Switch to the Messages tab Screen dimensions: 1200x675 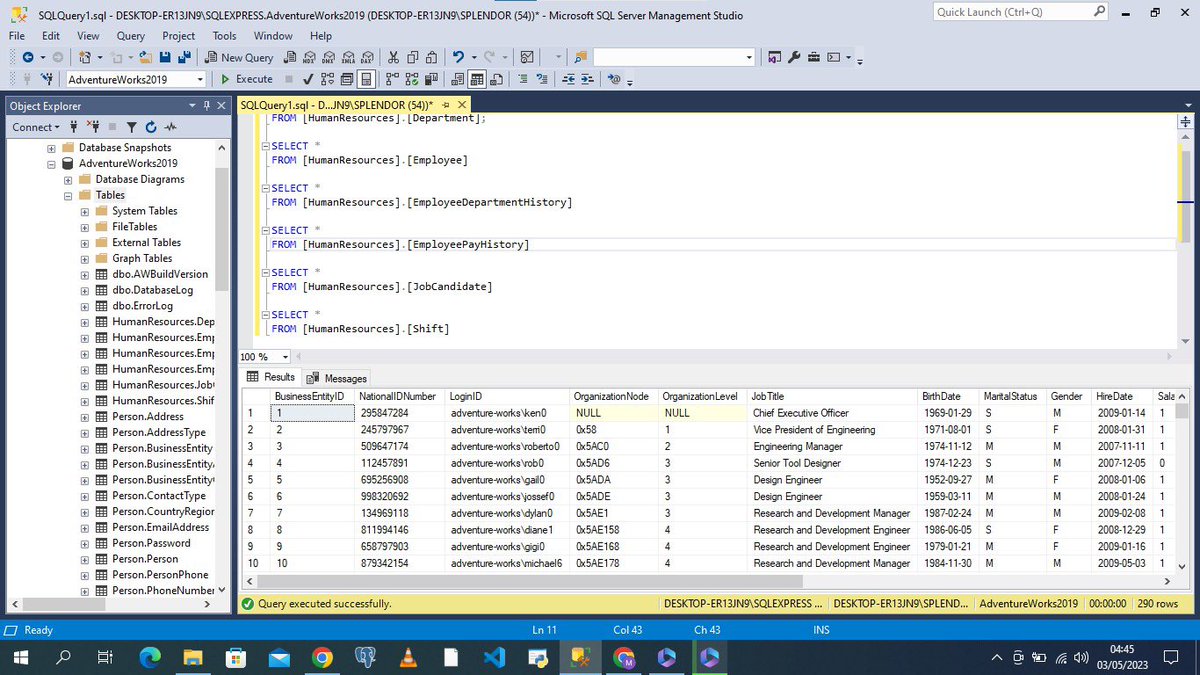pyautogui.click(x=337, y=378)
